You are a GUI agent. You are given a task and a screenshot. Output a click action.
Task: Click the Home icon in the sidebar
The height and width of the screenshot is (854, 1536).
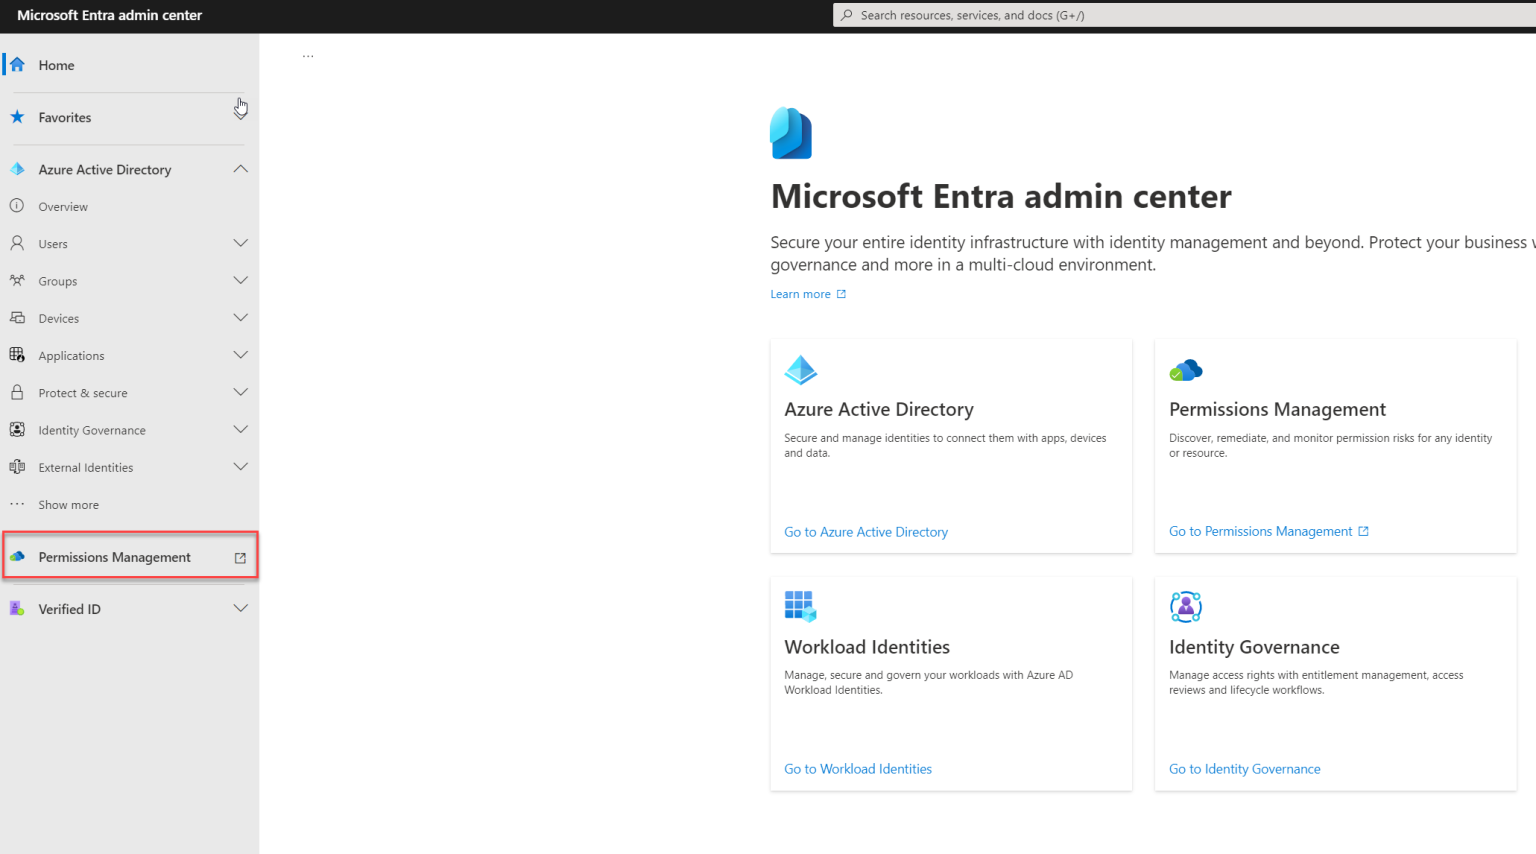tap(18, 64)
